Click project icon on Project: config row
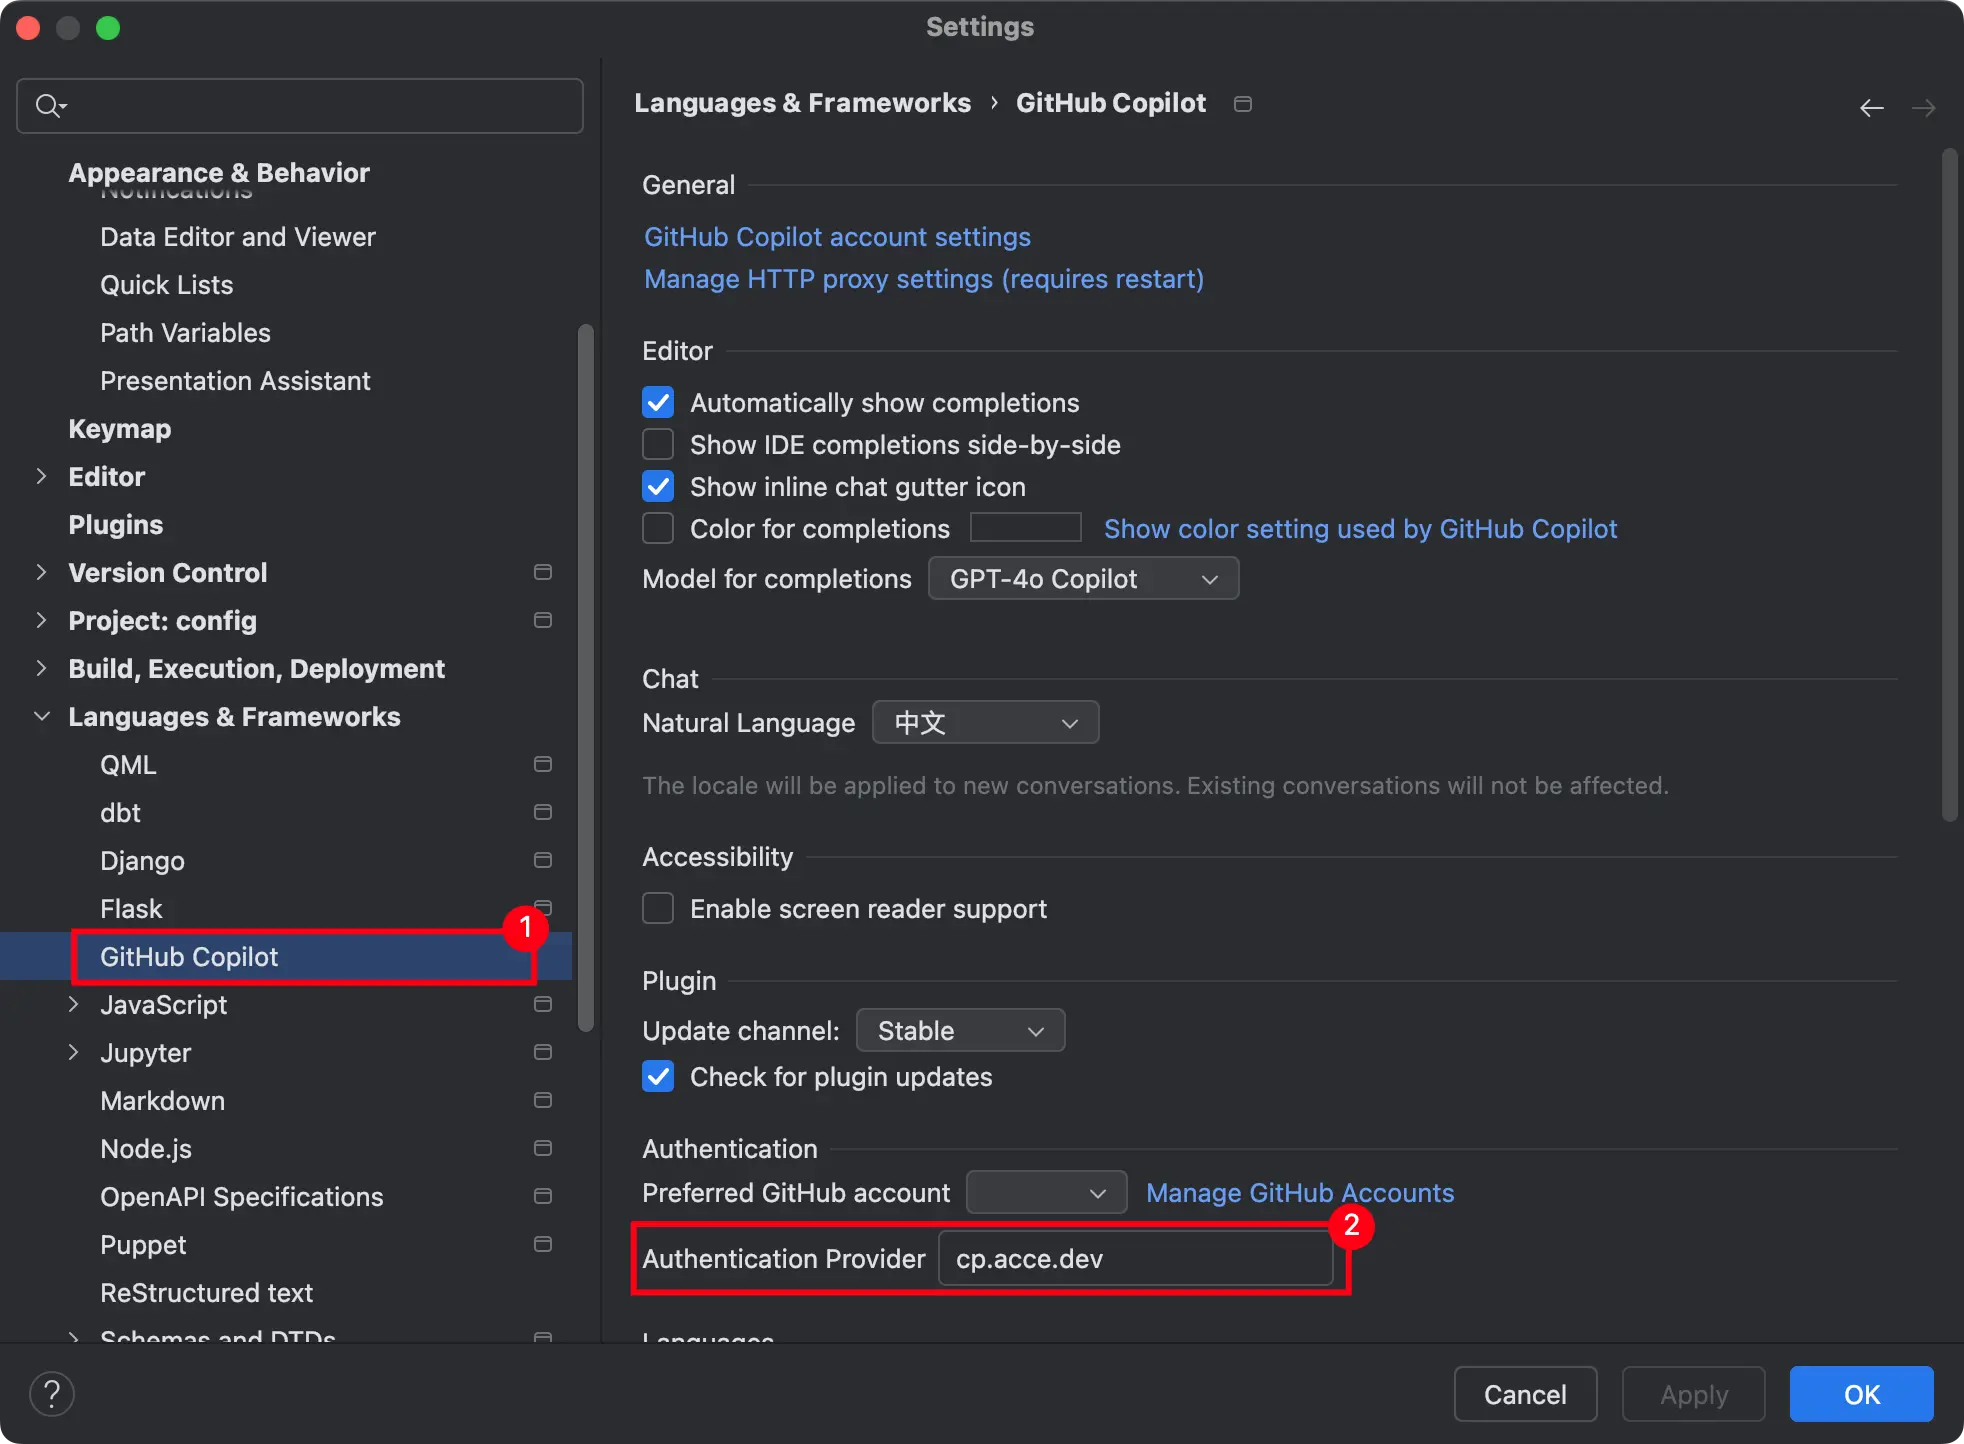This screenshot has height=1444, width=1964. pyautogui.click(x=543, y=620)
